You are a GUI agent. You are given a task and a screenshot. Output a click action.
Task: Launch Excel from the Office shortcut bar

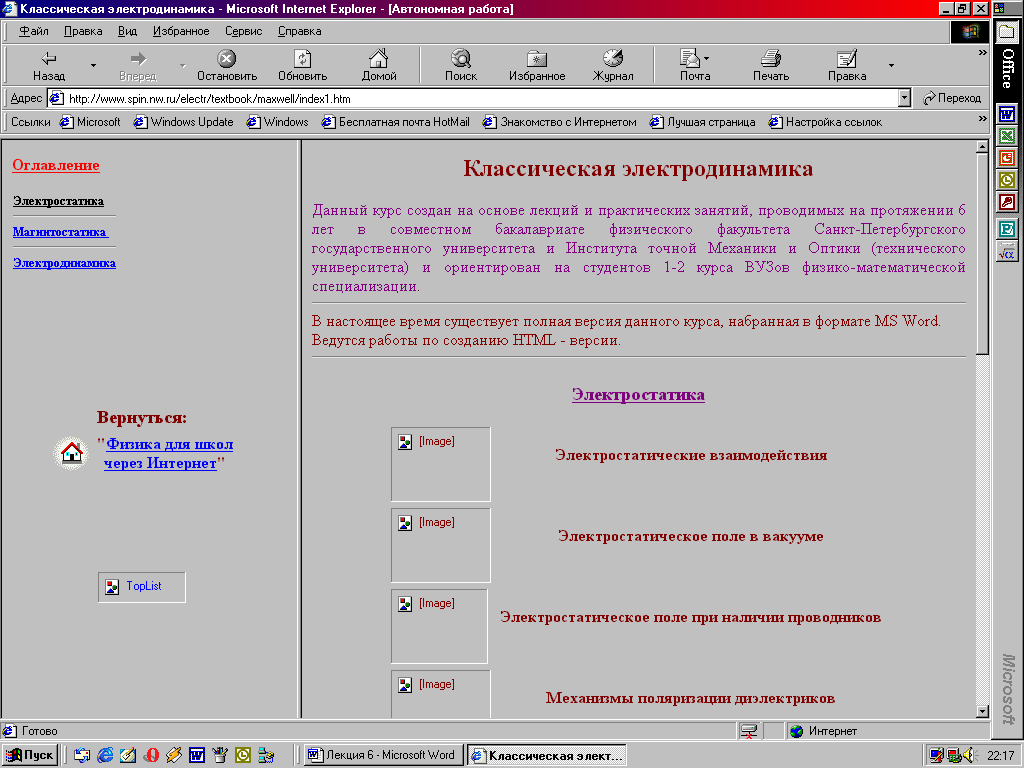(1006, 136)
